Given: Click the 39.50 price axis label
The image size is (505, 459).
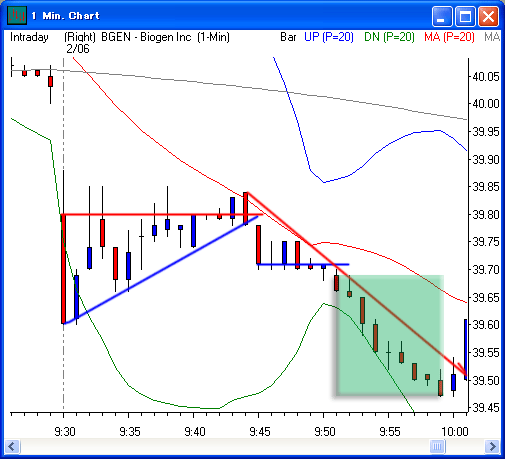Looking at the screenshot, I should coord(486,380).
